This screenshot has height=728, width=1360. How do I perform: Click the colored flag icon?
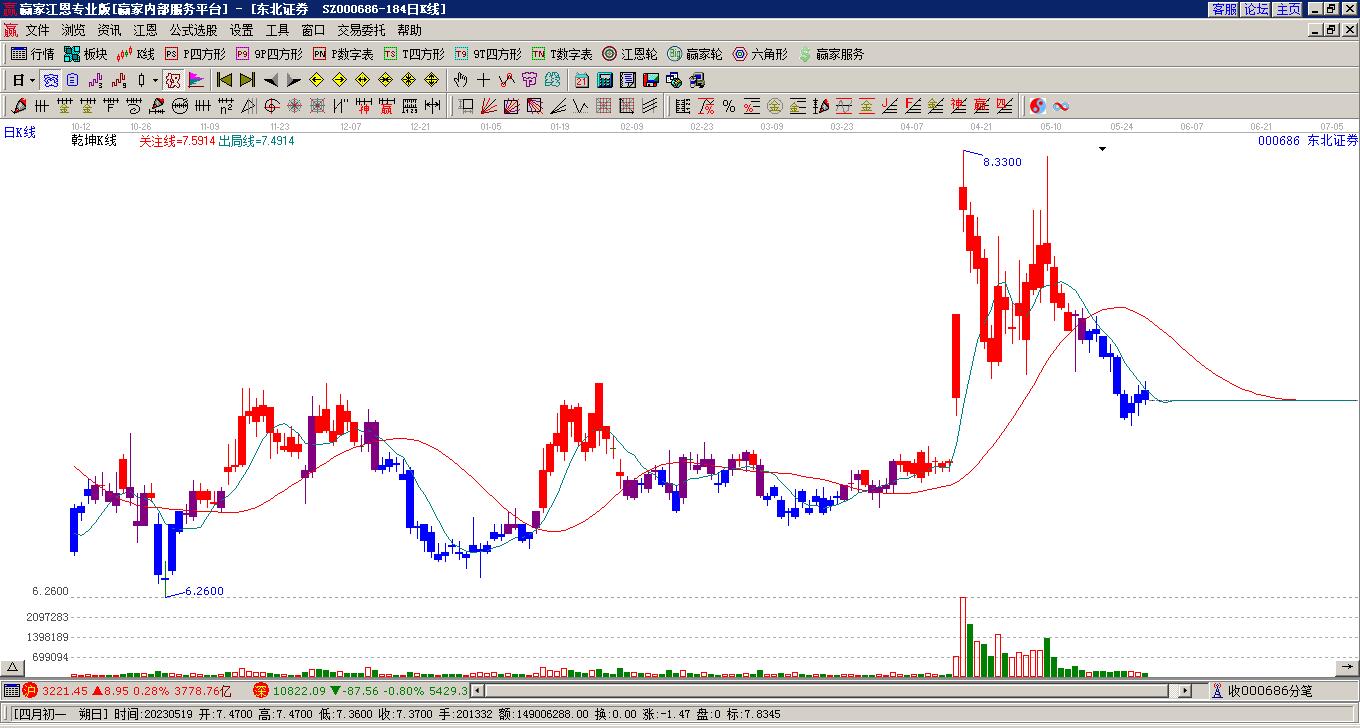tap(196, 80)
